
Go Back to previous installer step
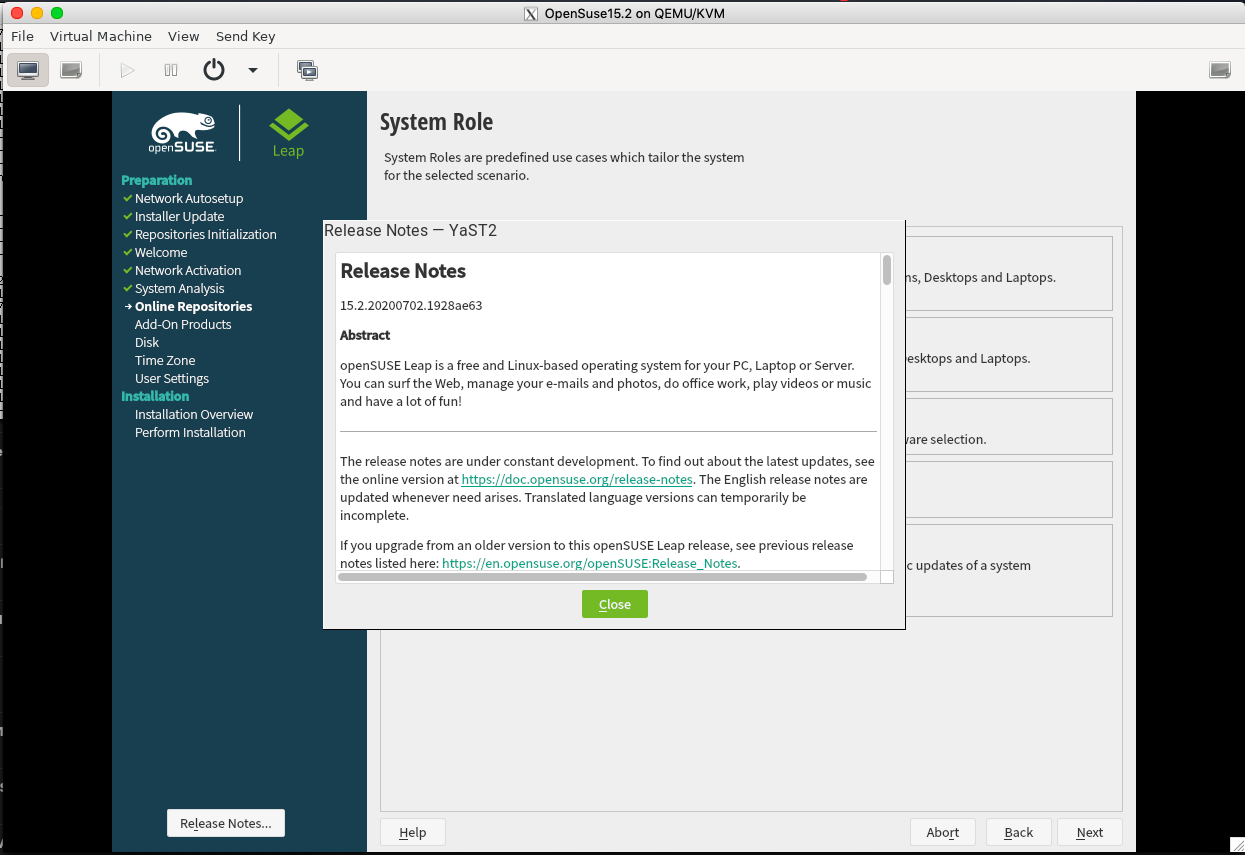click(x=1019, y=832)
